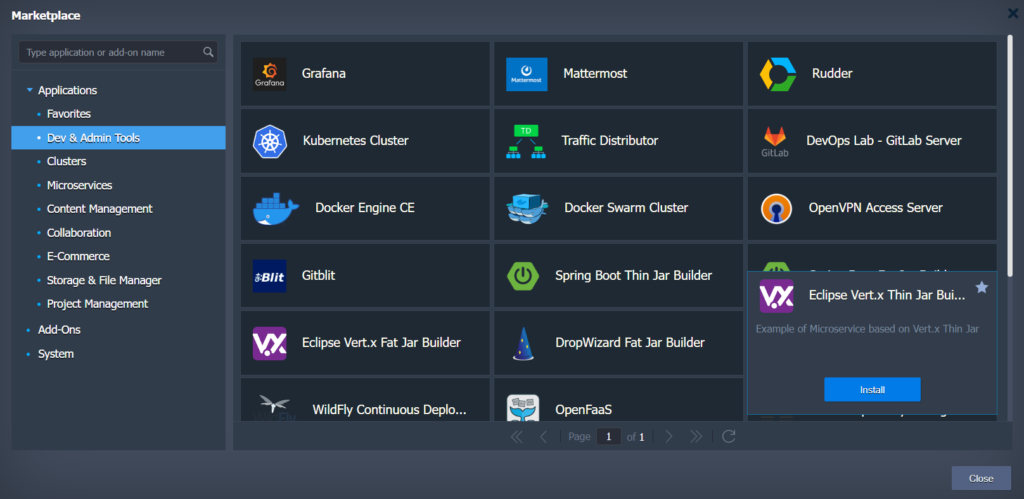Select Kubernetes Cluster name text
The image size is (1024, 499).
(x=356, y=140)
